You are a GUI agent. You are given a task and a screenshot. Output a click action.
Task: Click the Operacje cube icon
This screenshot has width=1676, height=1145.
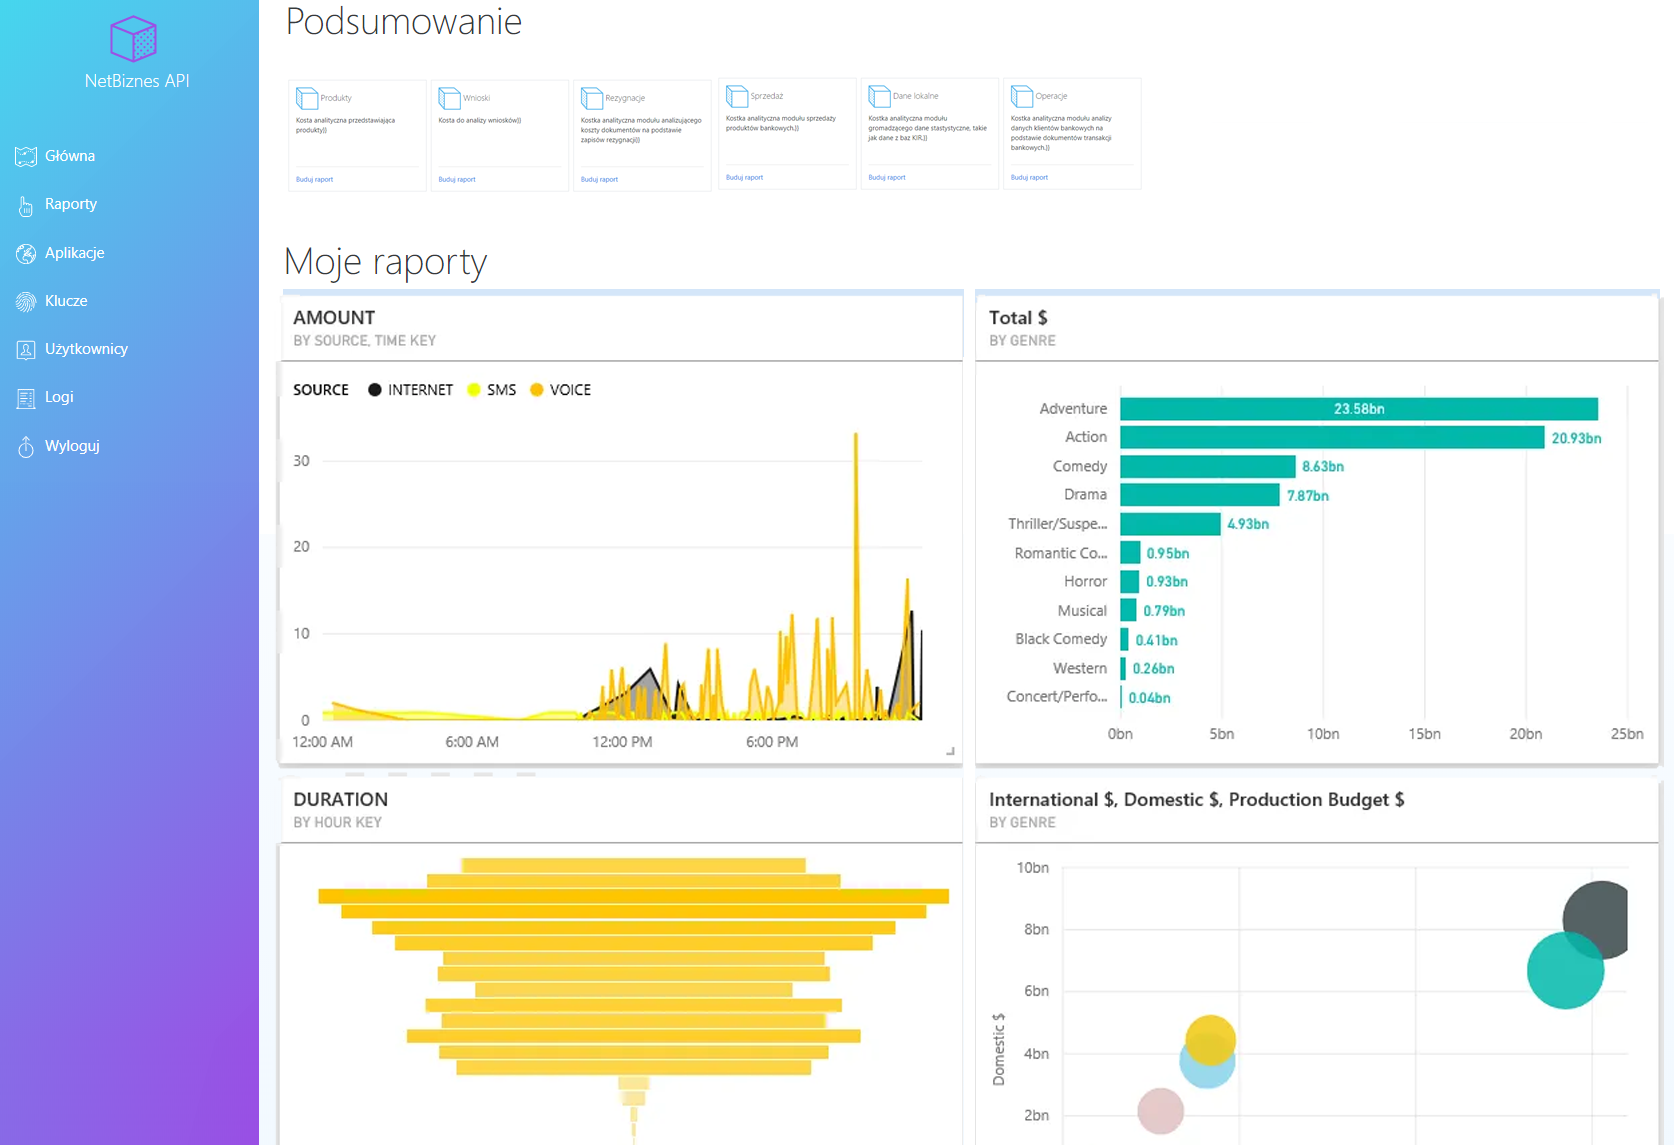click(1022, 96)
